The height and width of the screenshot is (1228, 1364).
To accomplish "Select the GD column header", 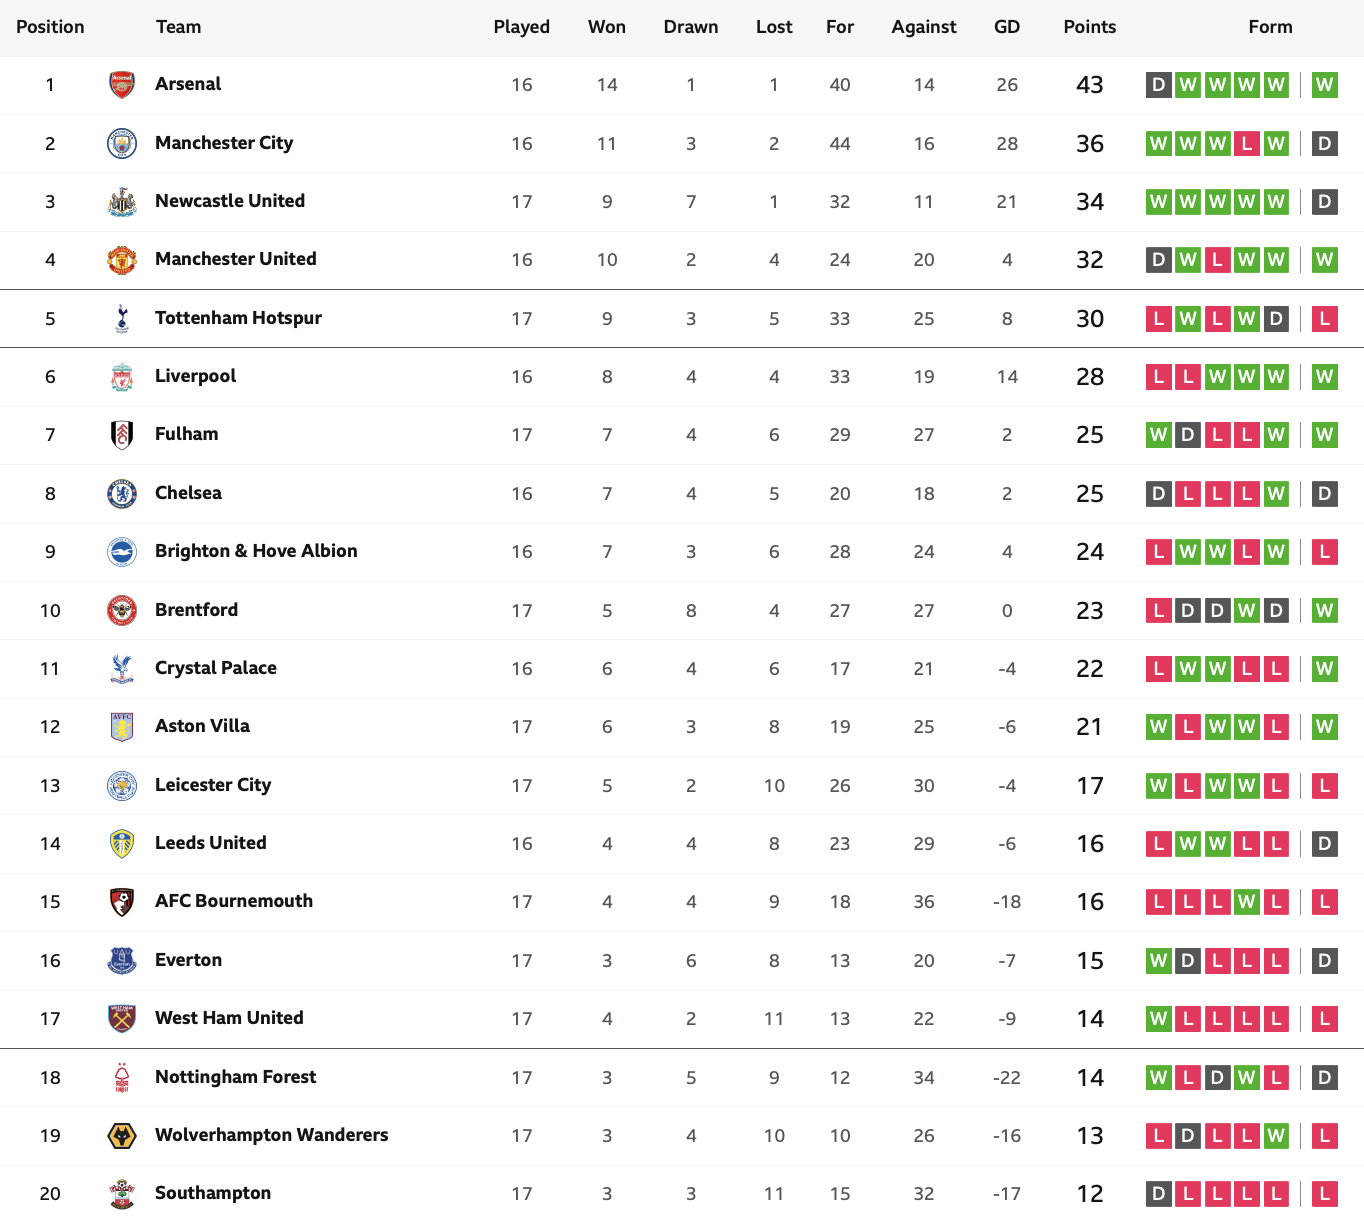I will [x=1007, y=27].
